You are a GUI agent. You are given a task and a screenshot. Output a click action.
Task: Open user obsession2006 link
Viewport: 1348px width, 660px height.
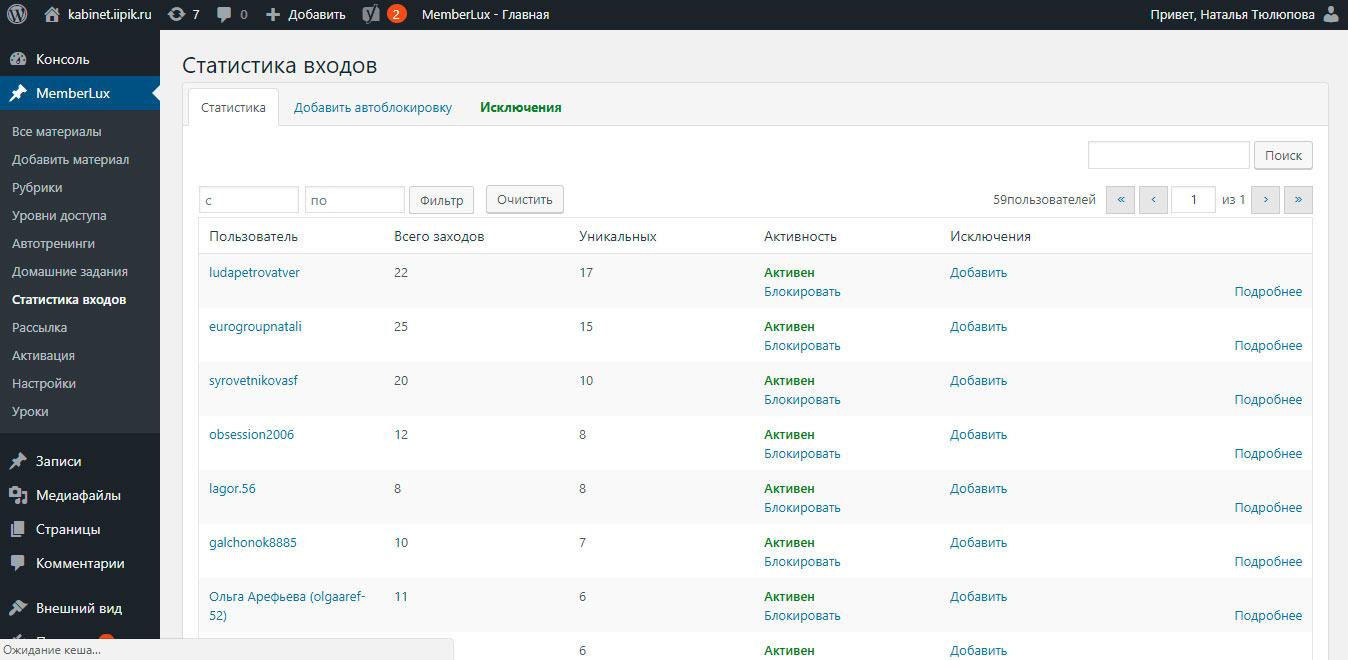click(251, 434)
